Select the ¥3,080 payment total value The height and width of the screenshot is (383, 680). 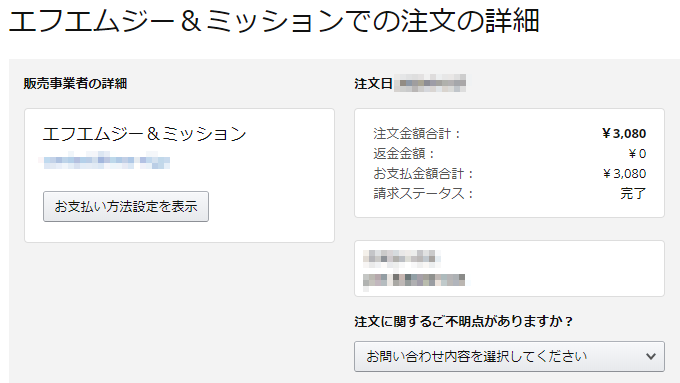pos(624,173)
